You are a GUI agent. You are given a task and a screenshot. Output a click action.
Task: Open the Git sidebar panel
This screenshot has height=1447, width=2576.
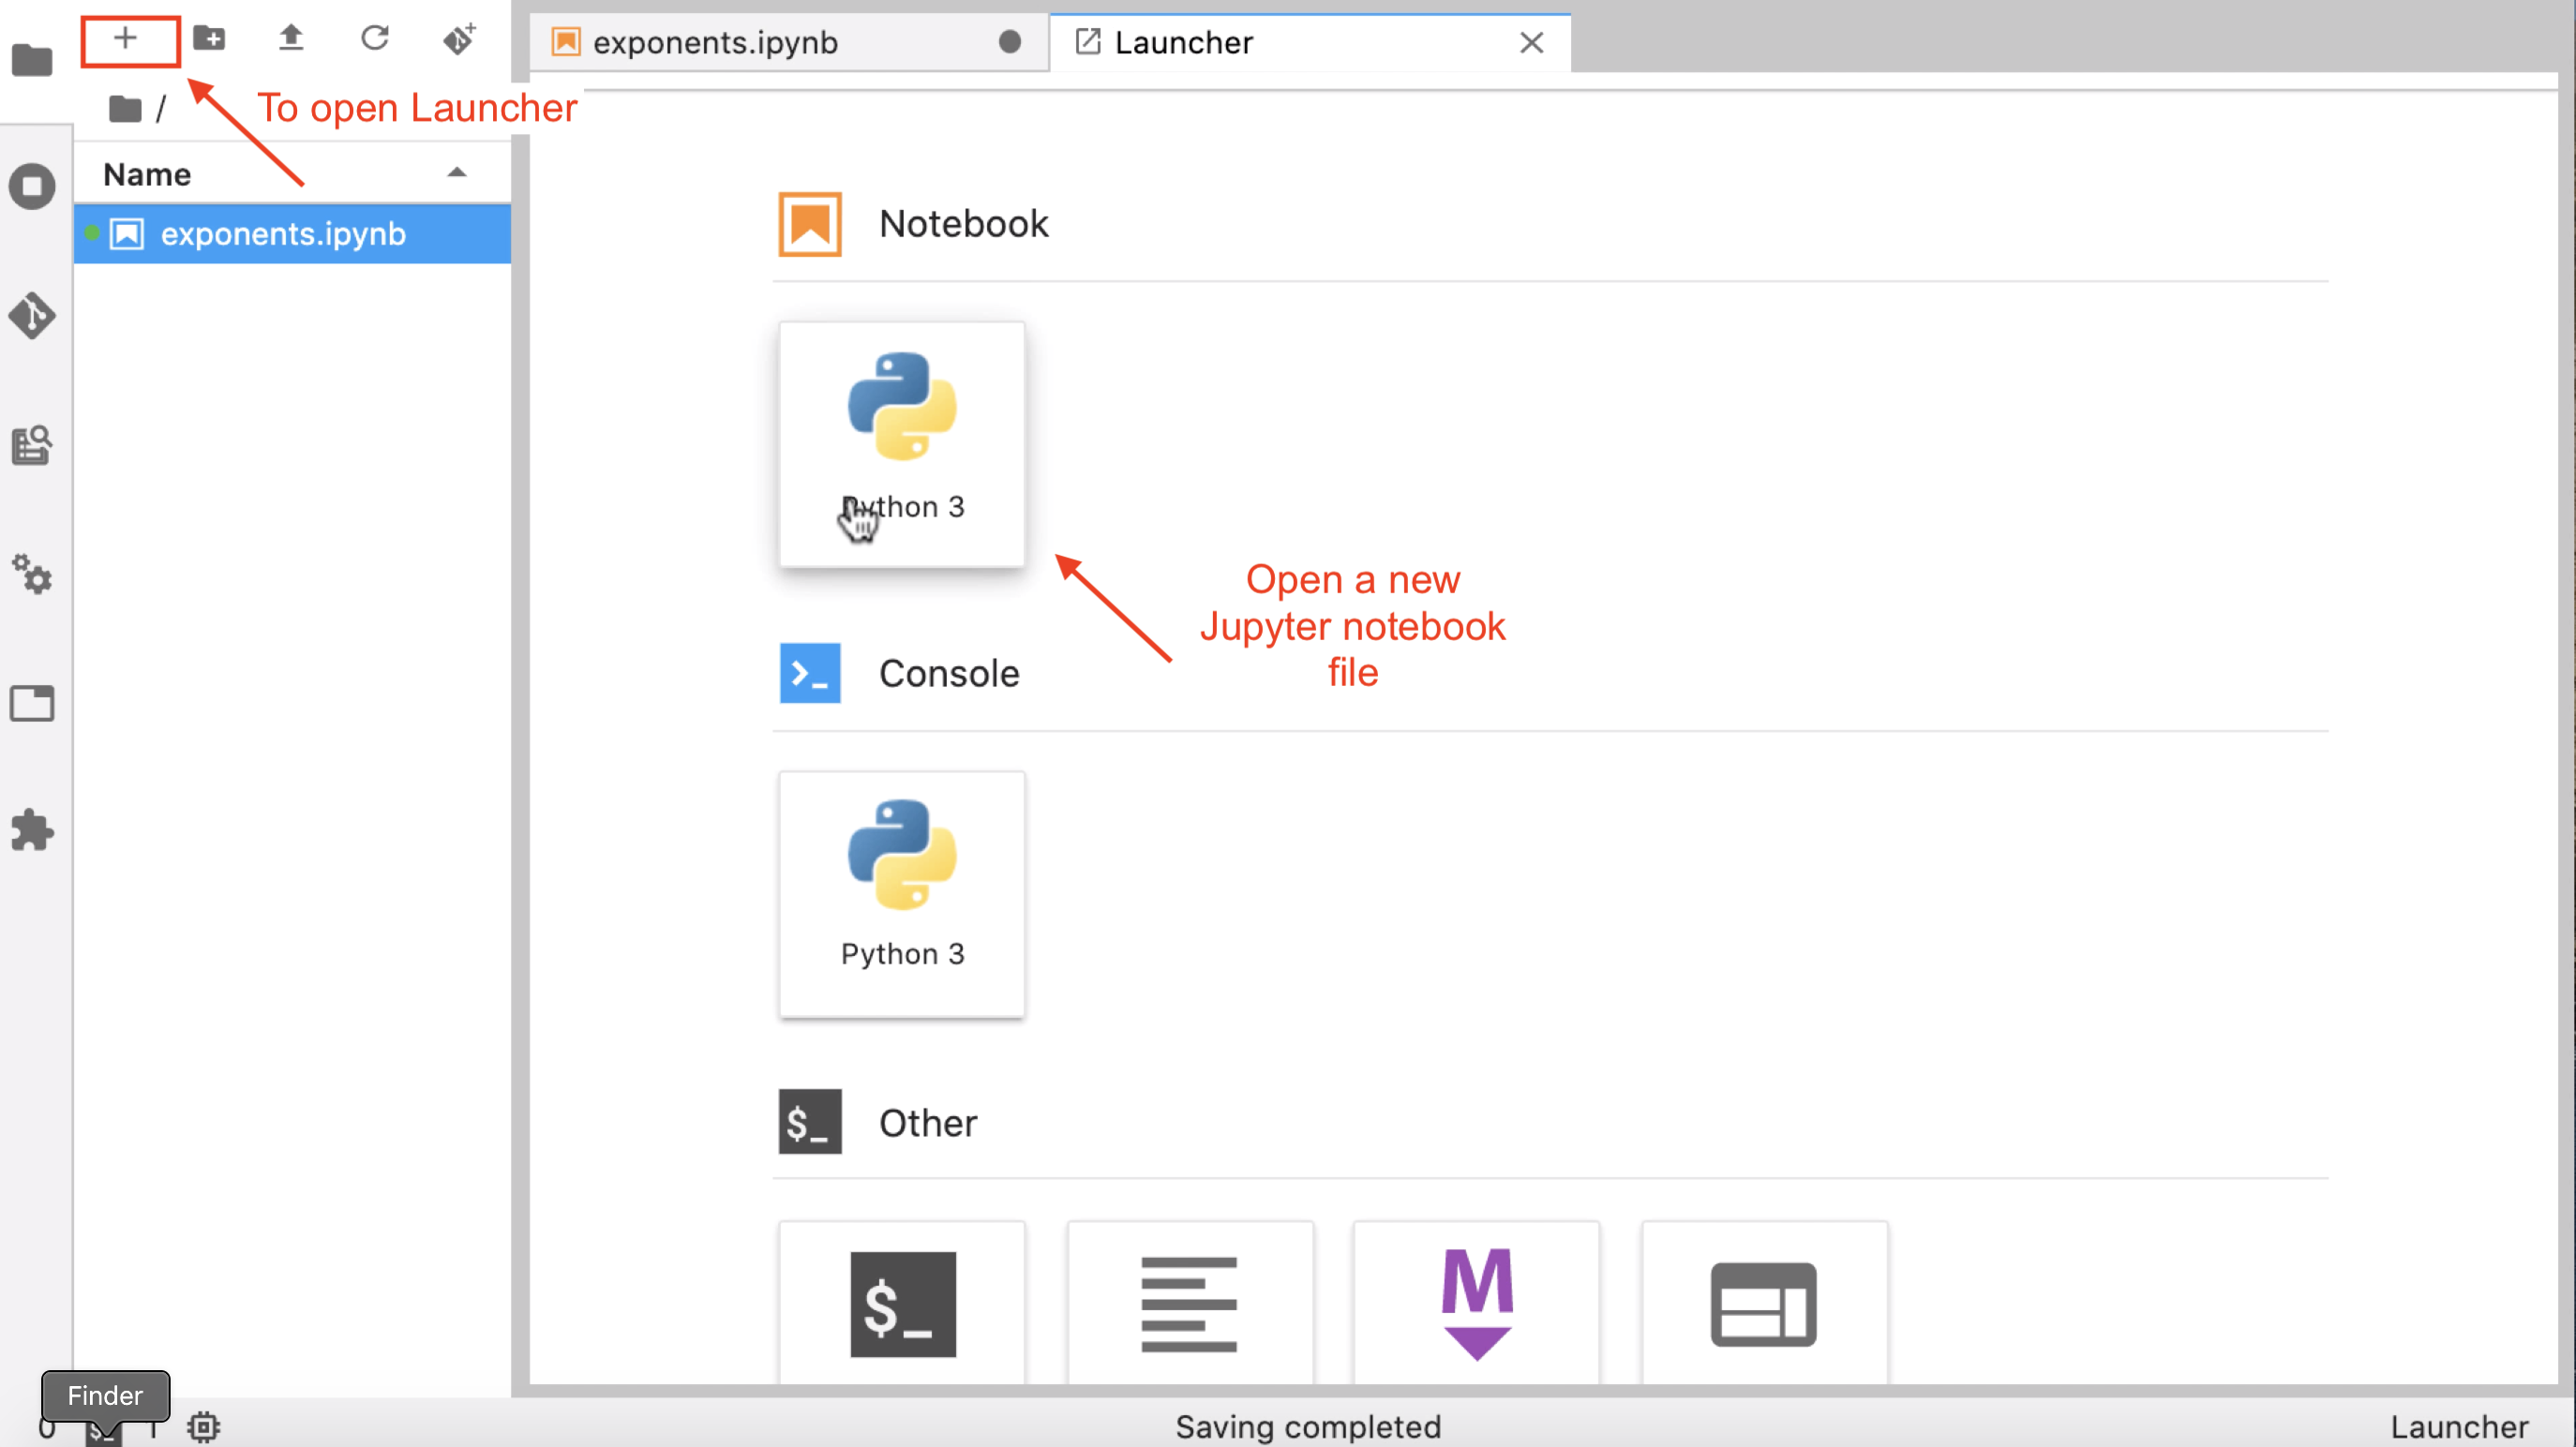click(32, 316)
